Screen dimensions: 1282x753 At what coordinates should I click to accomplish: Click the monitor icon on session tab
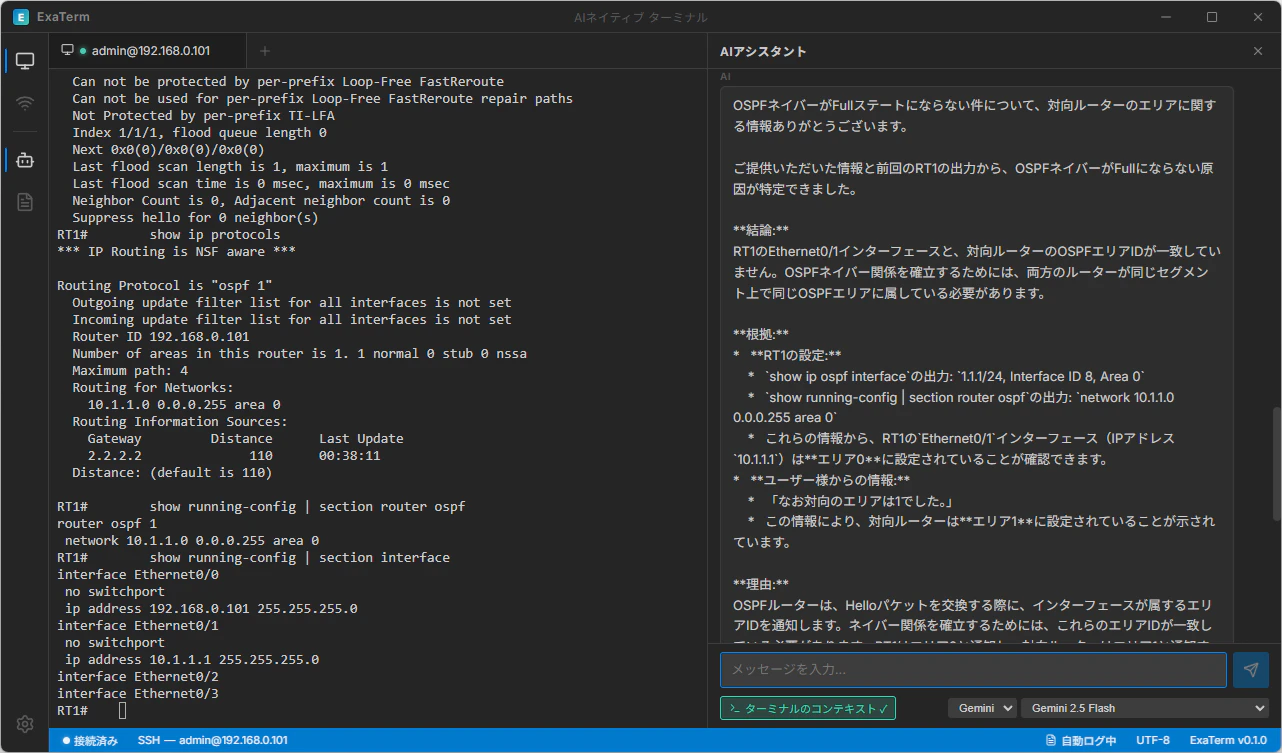point(67,50)
